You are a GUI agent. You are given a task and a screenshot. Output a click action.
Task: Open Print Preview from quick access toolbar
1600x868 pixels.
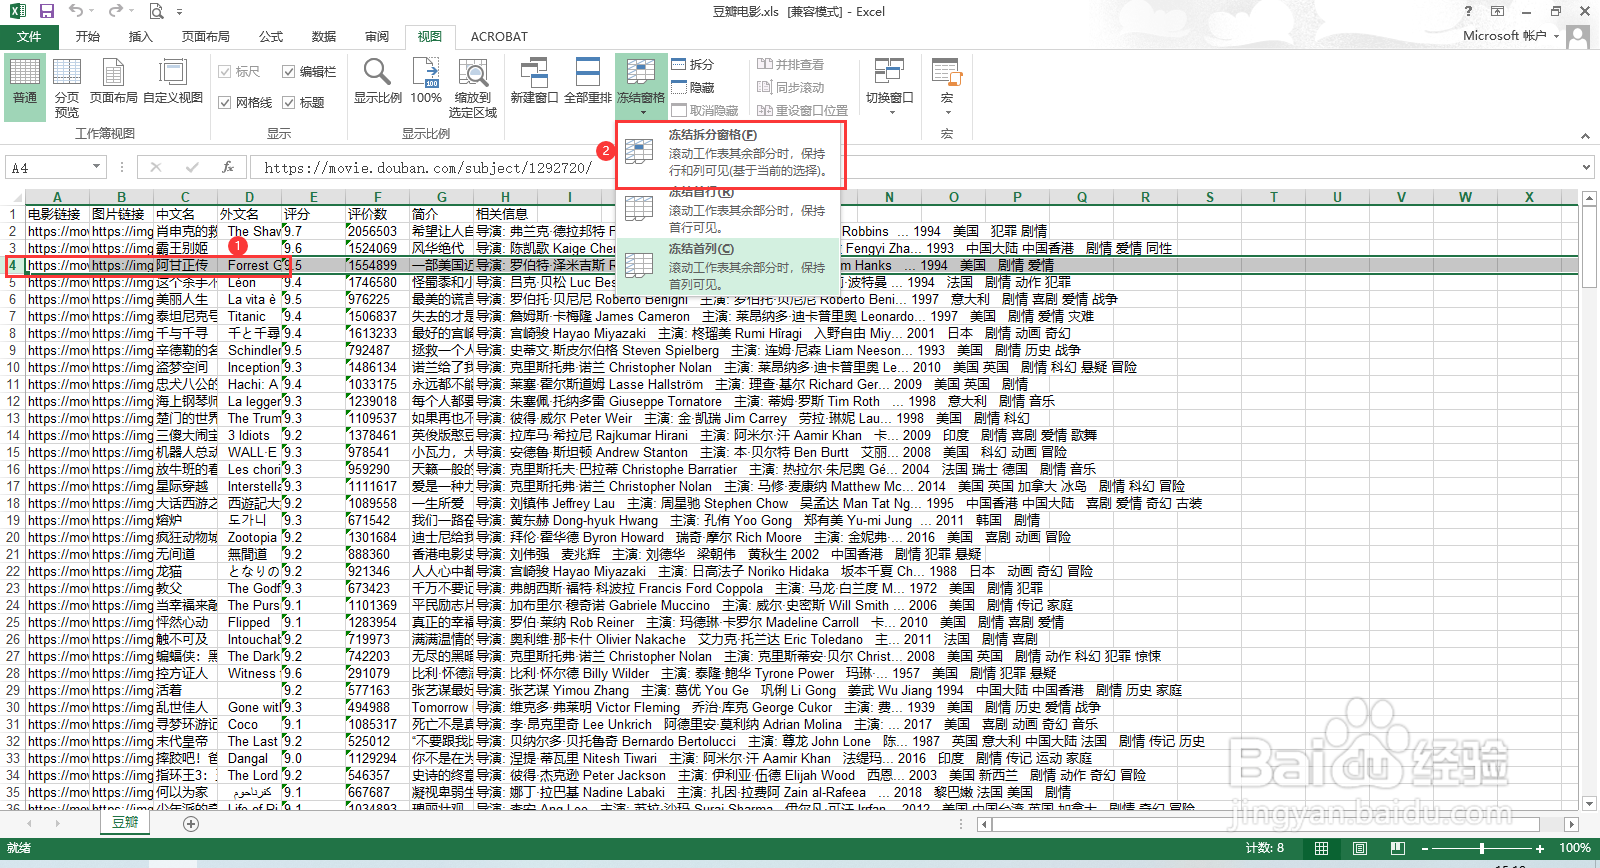tap(156, 11)
